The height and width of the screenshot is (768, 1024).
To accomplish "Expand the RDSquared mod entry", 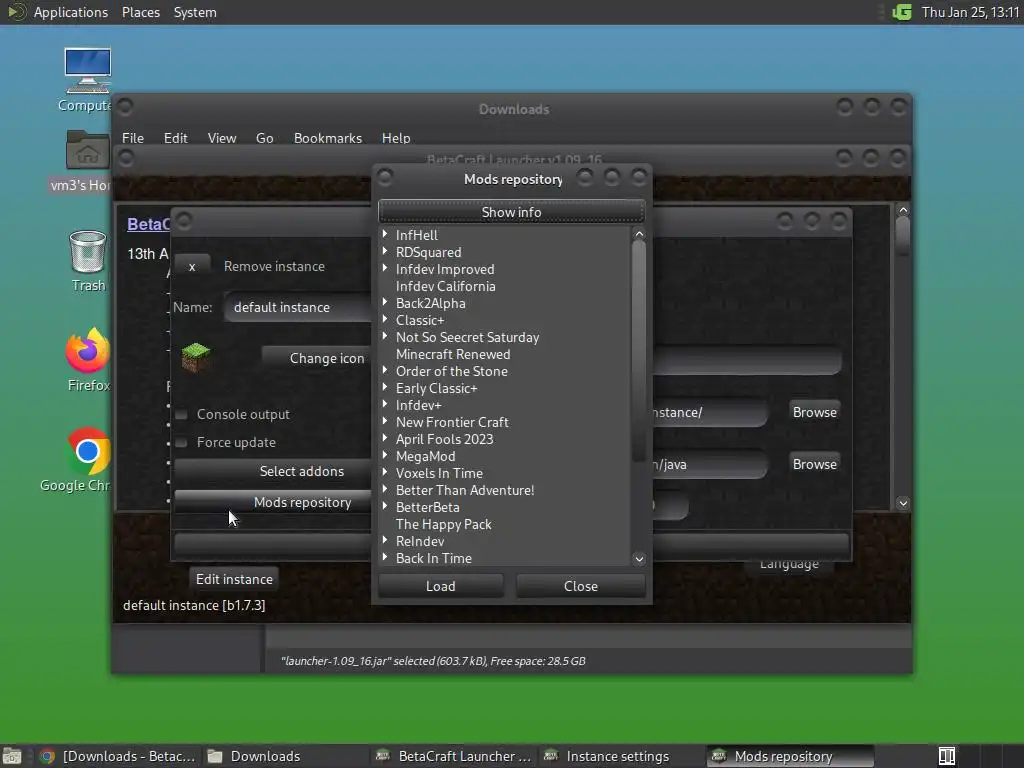I will (385, 251).
